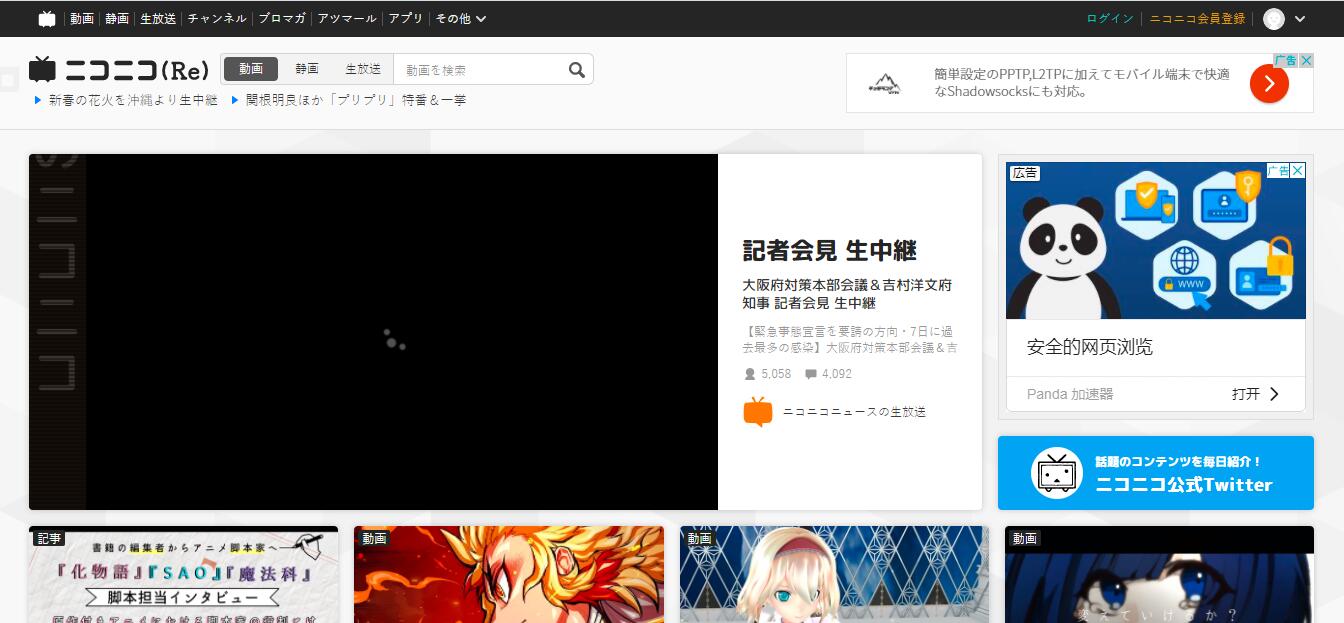Open 動画 in the top navigation bar
This screenshot has width=1344, height=623.
tap(82, 19)
